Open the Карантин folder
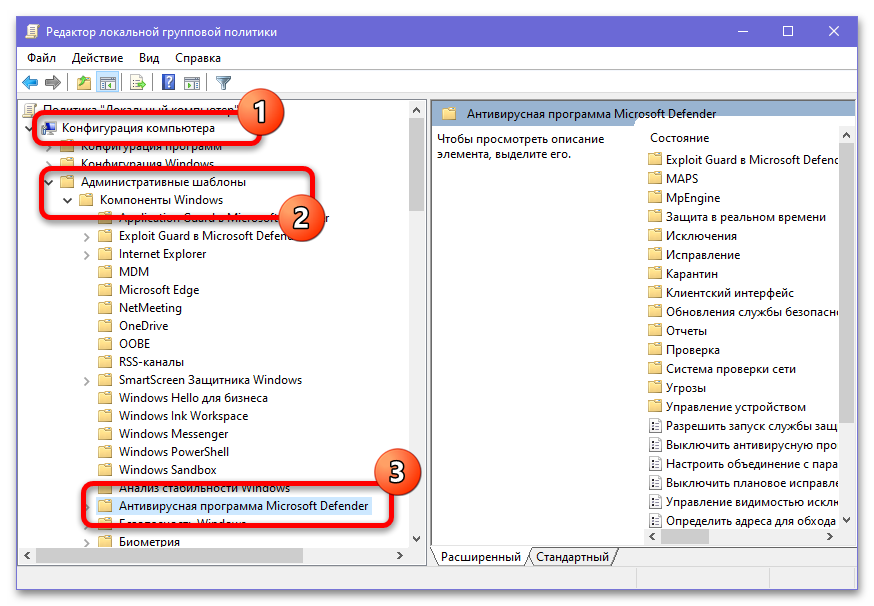Image resolution: width=874 pixels, height=606 pixels. point(692,274)
